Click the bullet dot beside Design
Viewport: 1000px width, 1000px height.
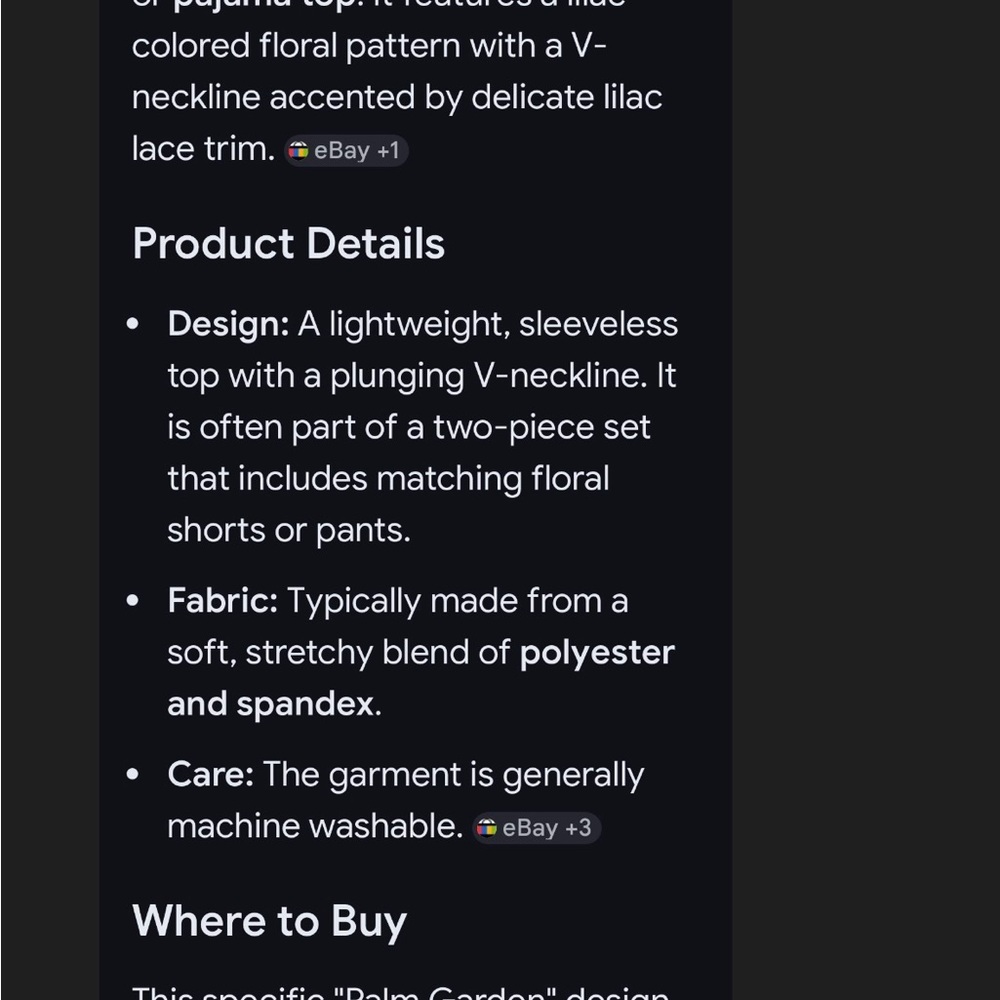coord(133,324)
